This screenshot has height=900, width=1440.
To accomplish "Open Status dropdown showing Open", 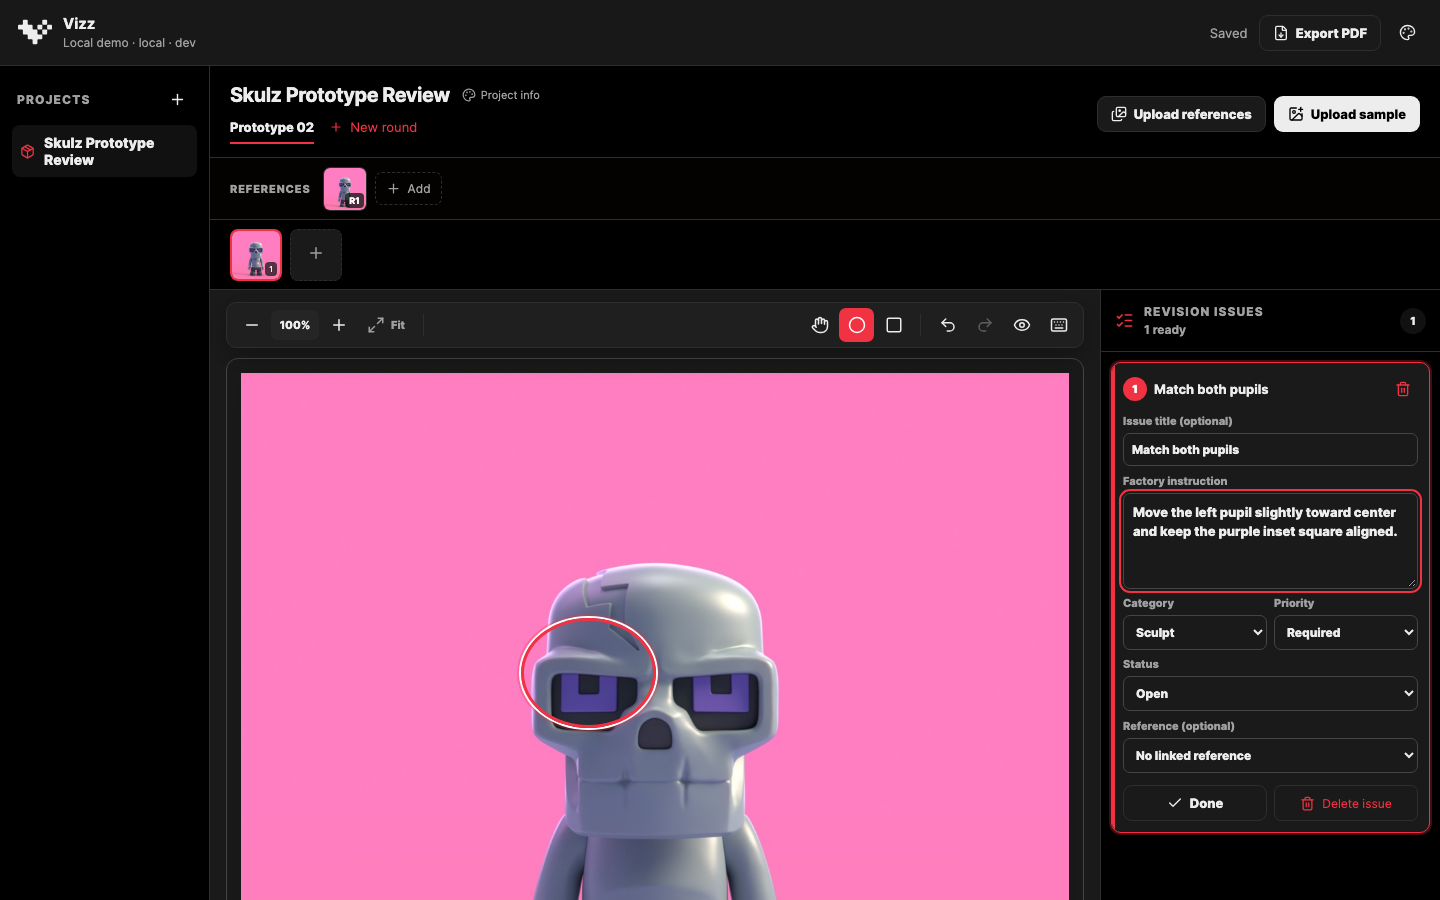I will 1270,694.
